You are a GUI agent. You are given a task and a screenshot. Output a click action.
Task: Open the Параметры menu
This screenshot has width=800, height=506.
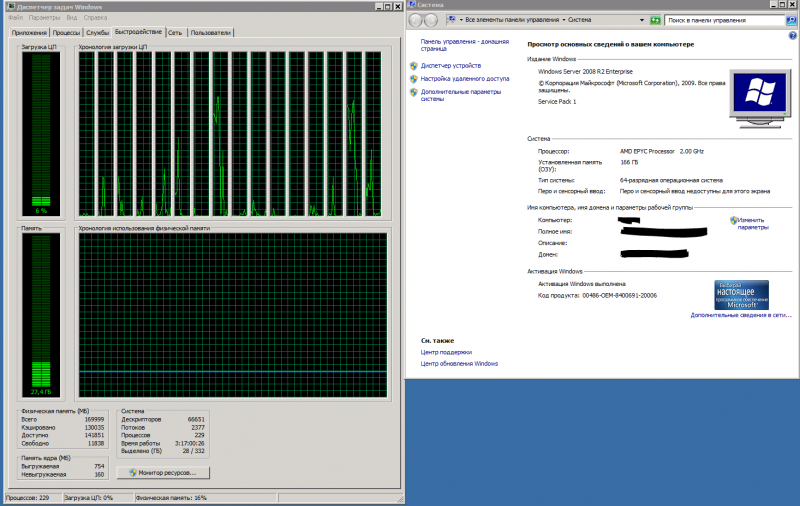tap(44, 18)
